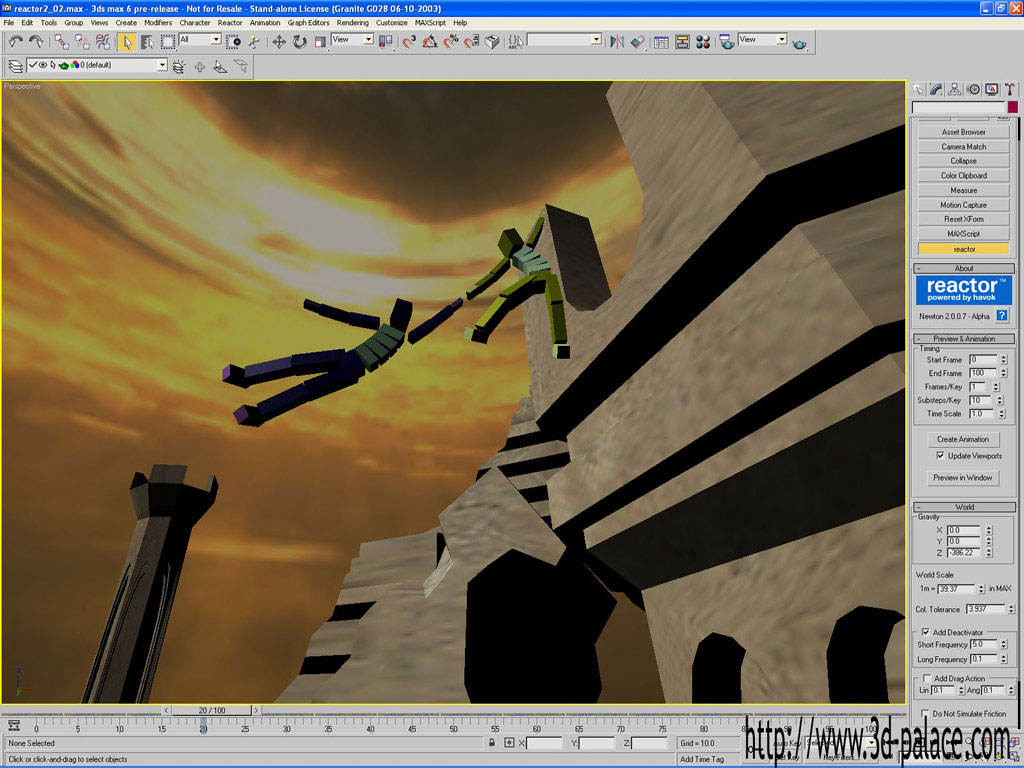Activate the Unlink Selection tool
This screenshot has width=1024, height=768.
pyautogui.click(x=82, y=42)
